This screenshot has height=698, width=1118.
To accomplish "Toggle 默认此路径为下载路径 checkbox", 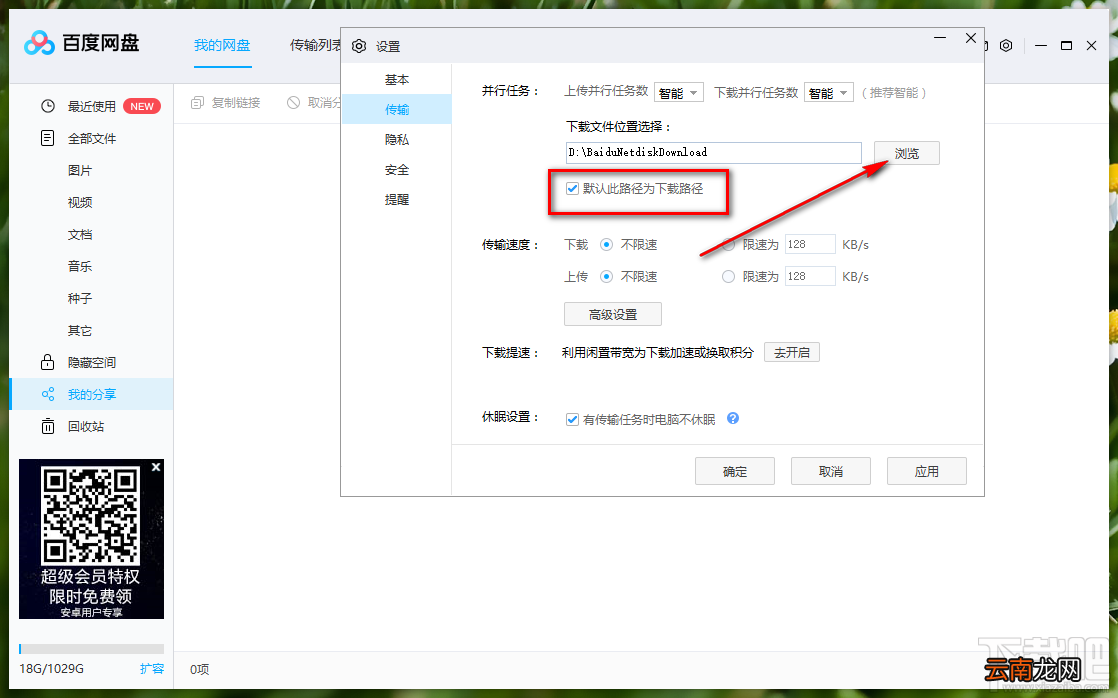I will [572, 189].
